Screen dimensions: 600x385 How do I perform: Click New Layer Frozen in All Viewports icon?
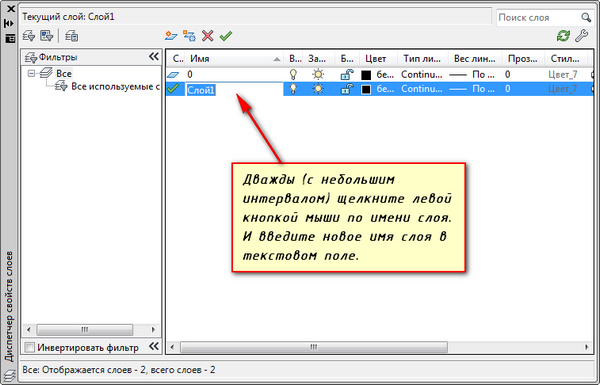click(x=189, y=36)
